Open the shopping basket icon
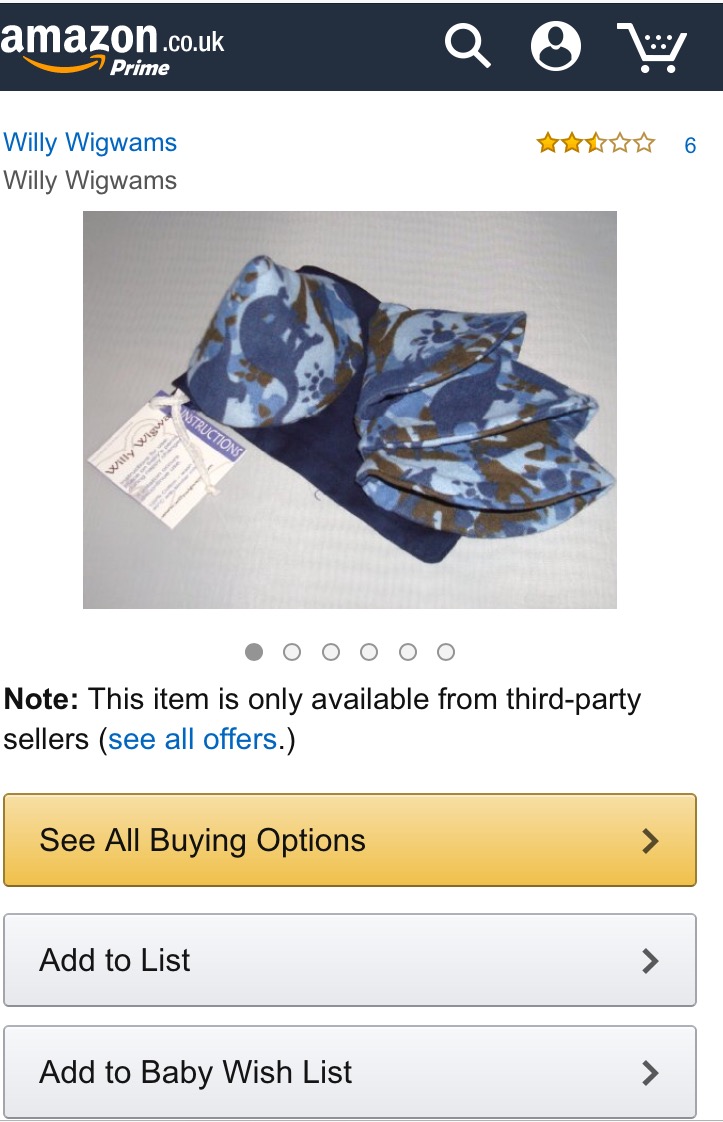This screenshot has width=723, height=1122. [x=652, y=47]
